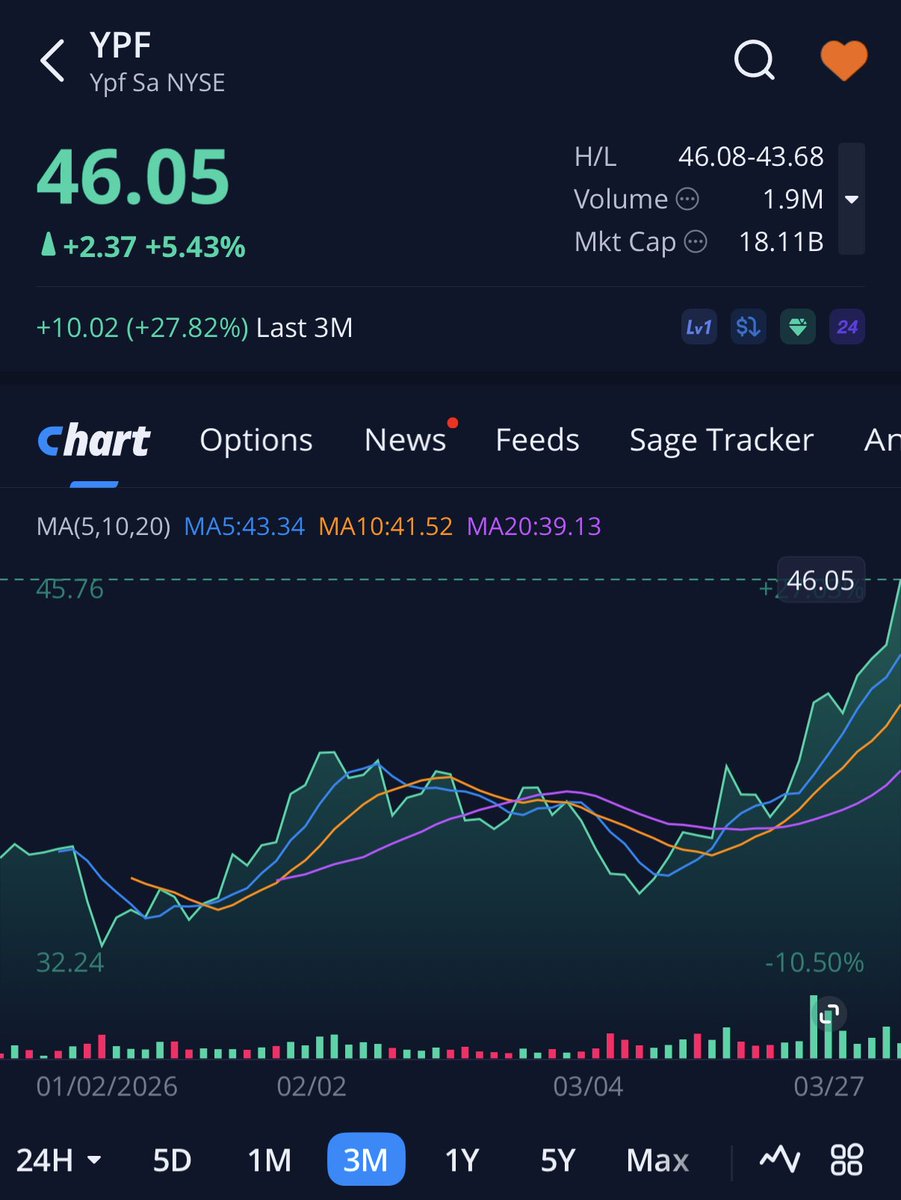This screenshot has width=901, height=1200.
Task: Tap the 24 hour trading badge
Action: [847, 327]
